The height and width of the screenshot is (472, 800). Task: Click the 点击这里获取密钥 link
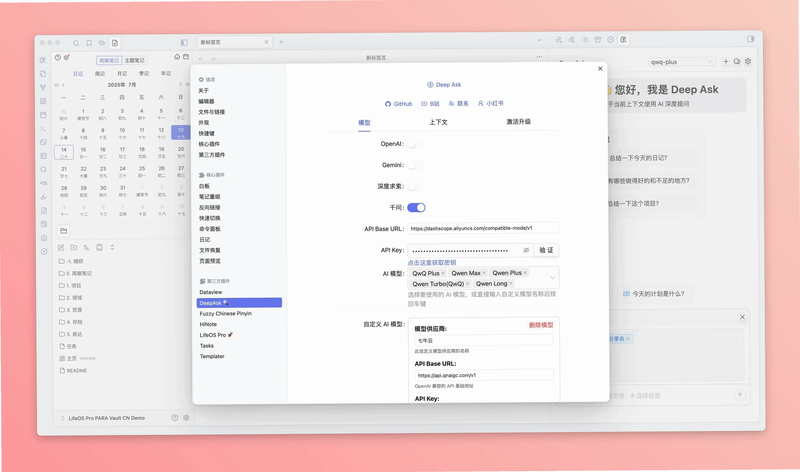[432, 263]
